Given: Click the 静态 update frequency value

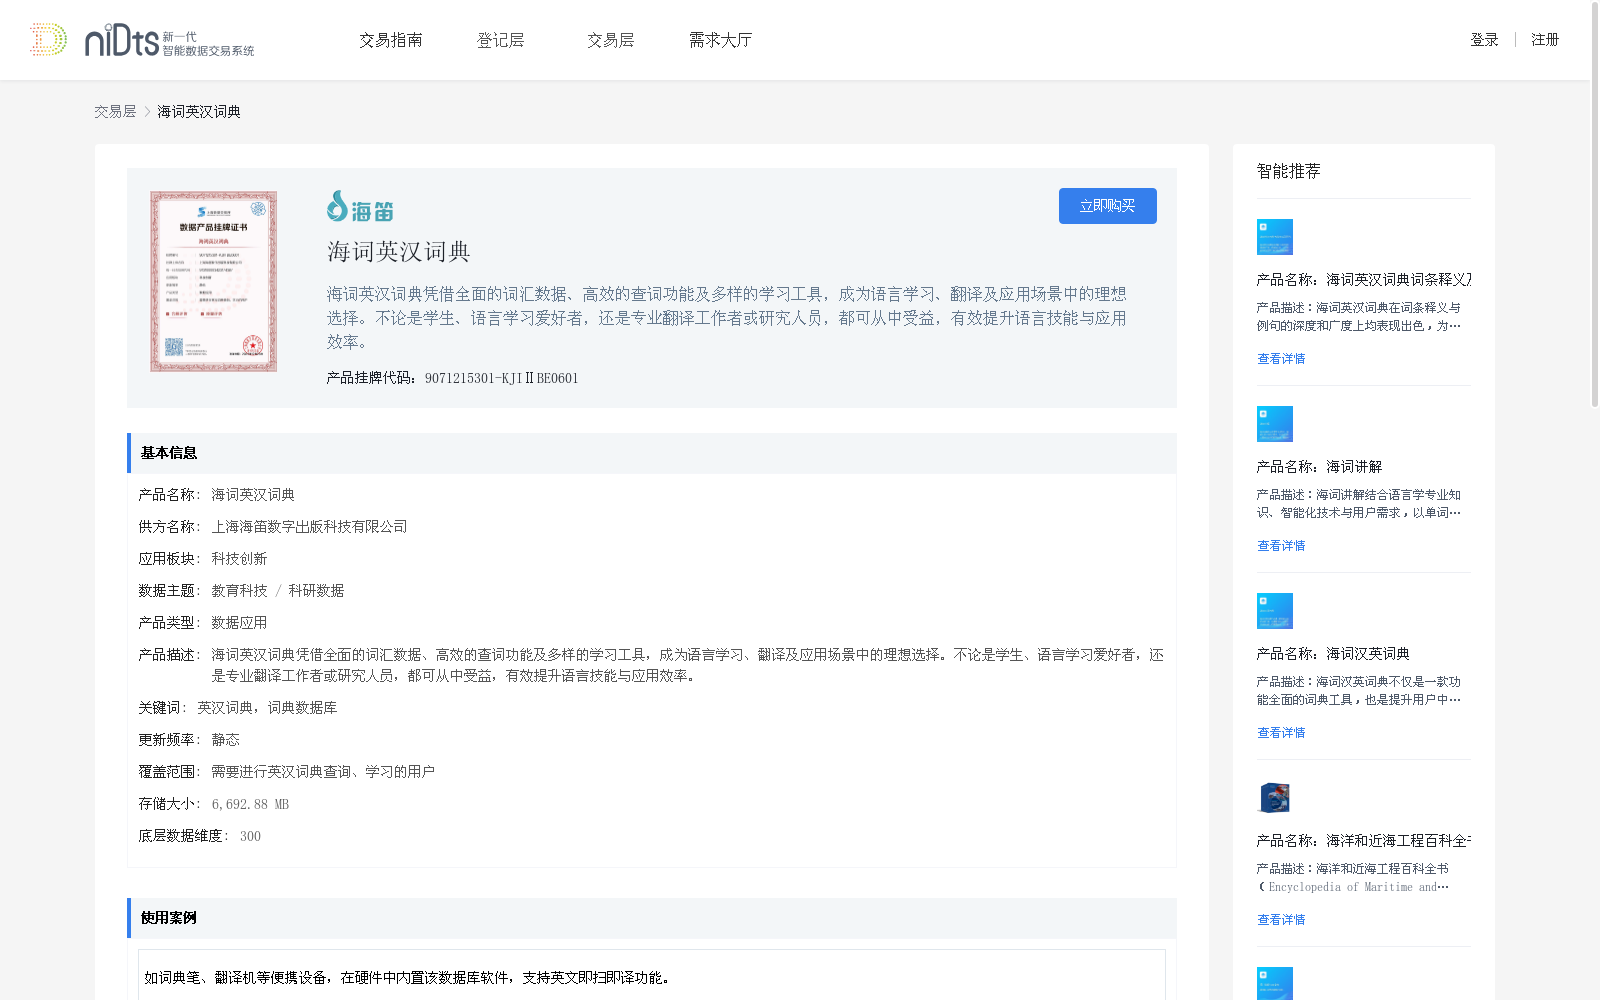Looking at the screenshot, I should click(x=225, y=740).
